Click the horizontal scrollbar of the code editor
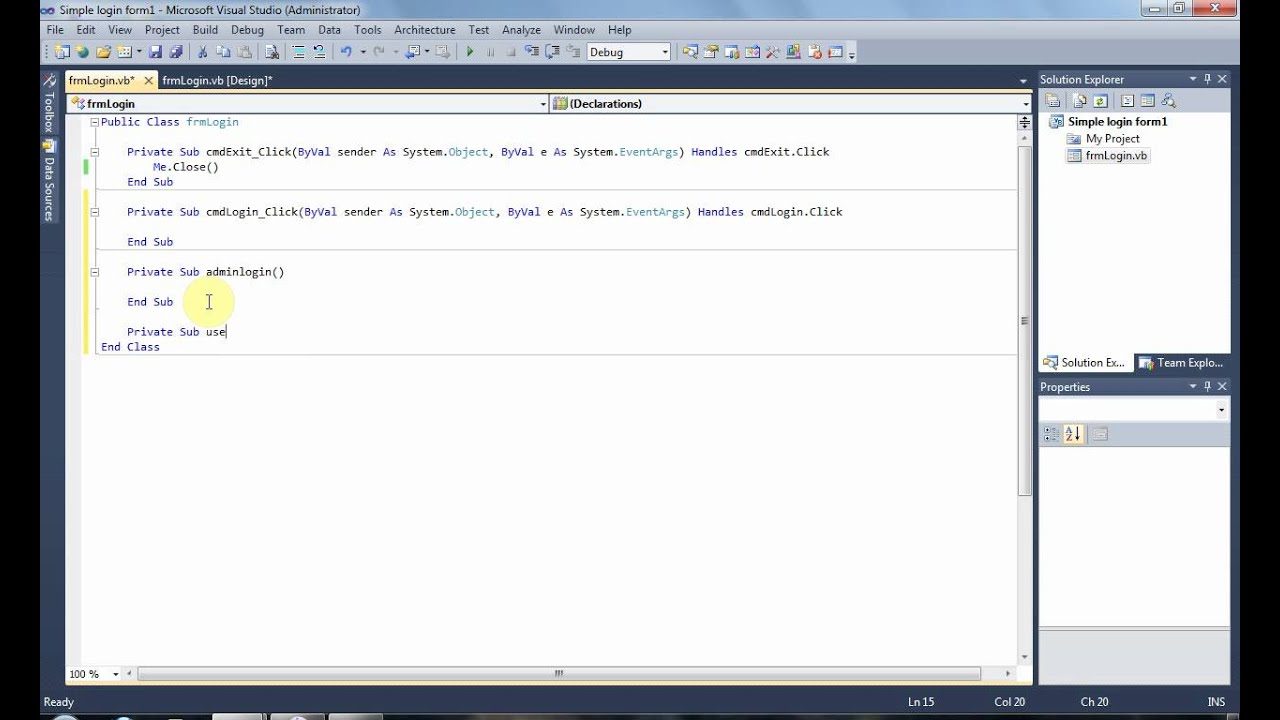The image size is (1280, 720). [560, 674]
